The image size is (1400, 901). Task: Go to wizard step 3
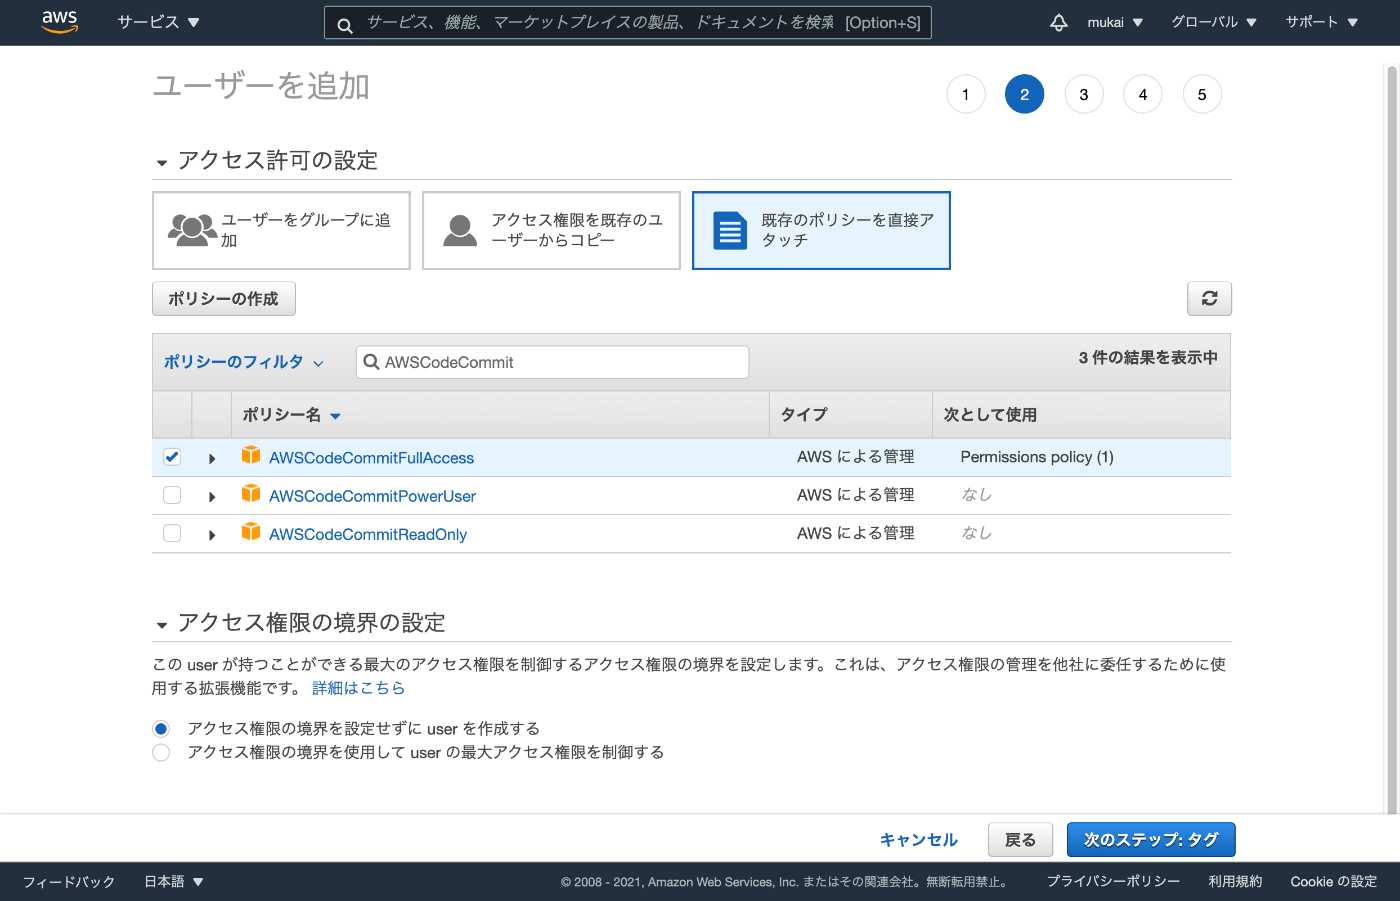[1084, 94]
